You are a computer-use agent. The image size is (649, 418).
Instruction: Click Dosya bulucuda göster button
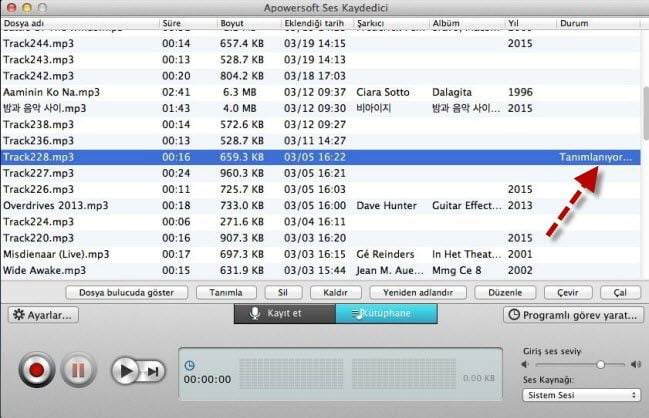click(126, 293)
